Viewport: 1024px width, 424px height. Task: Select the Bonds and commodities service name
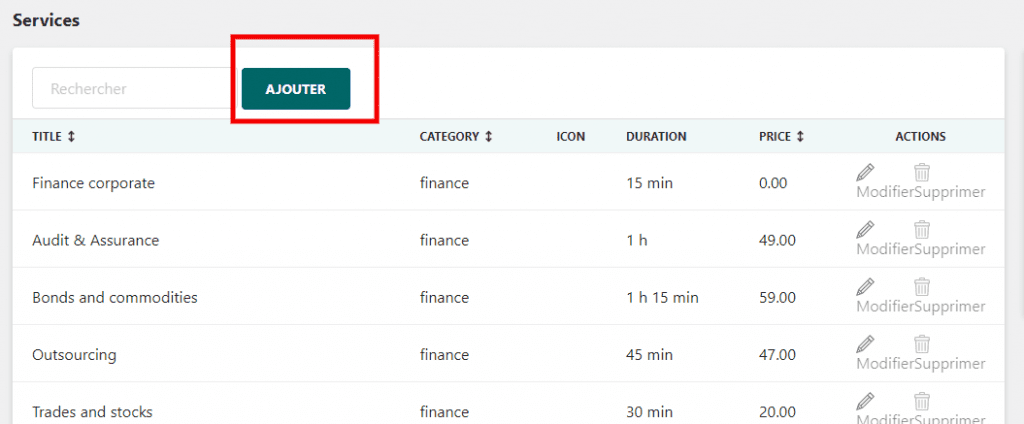(114, 297)
